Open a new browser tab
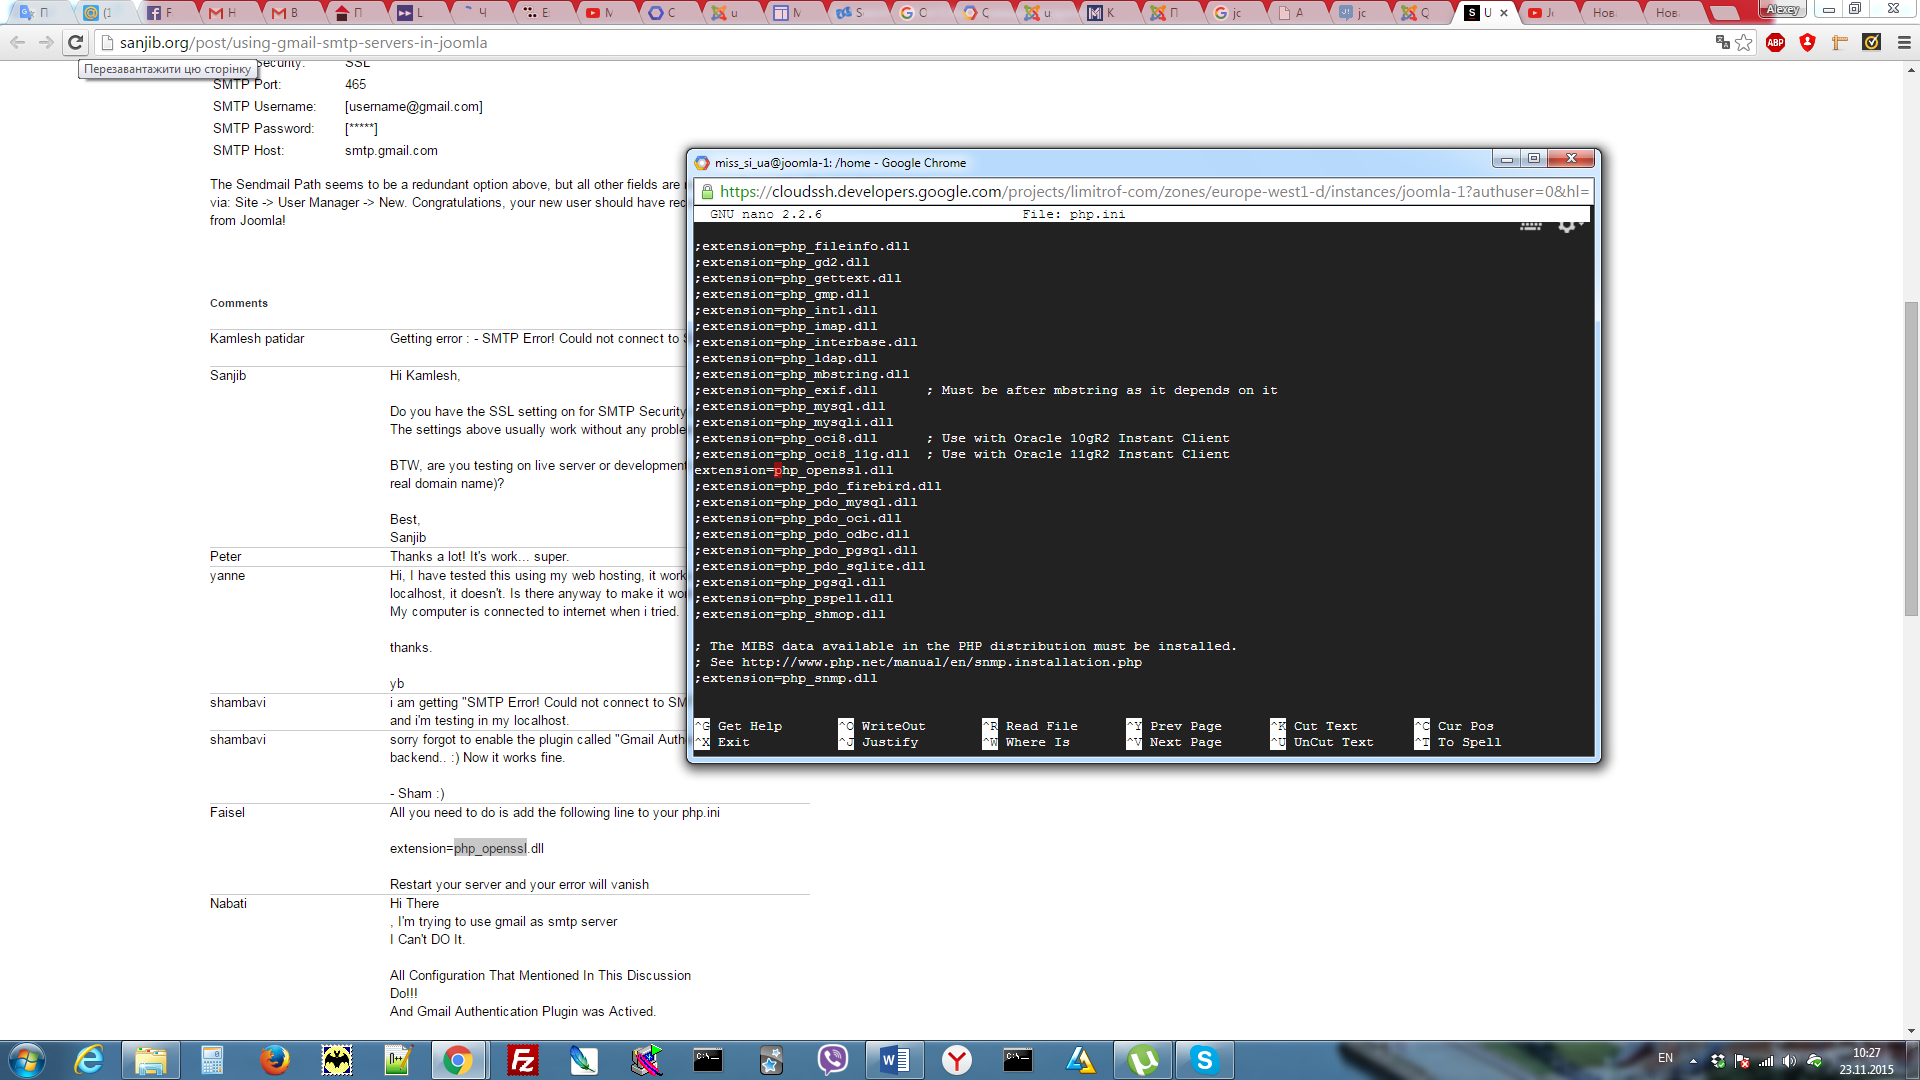This screenshot has width=1920, height=1080. coord(1724,13)
